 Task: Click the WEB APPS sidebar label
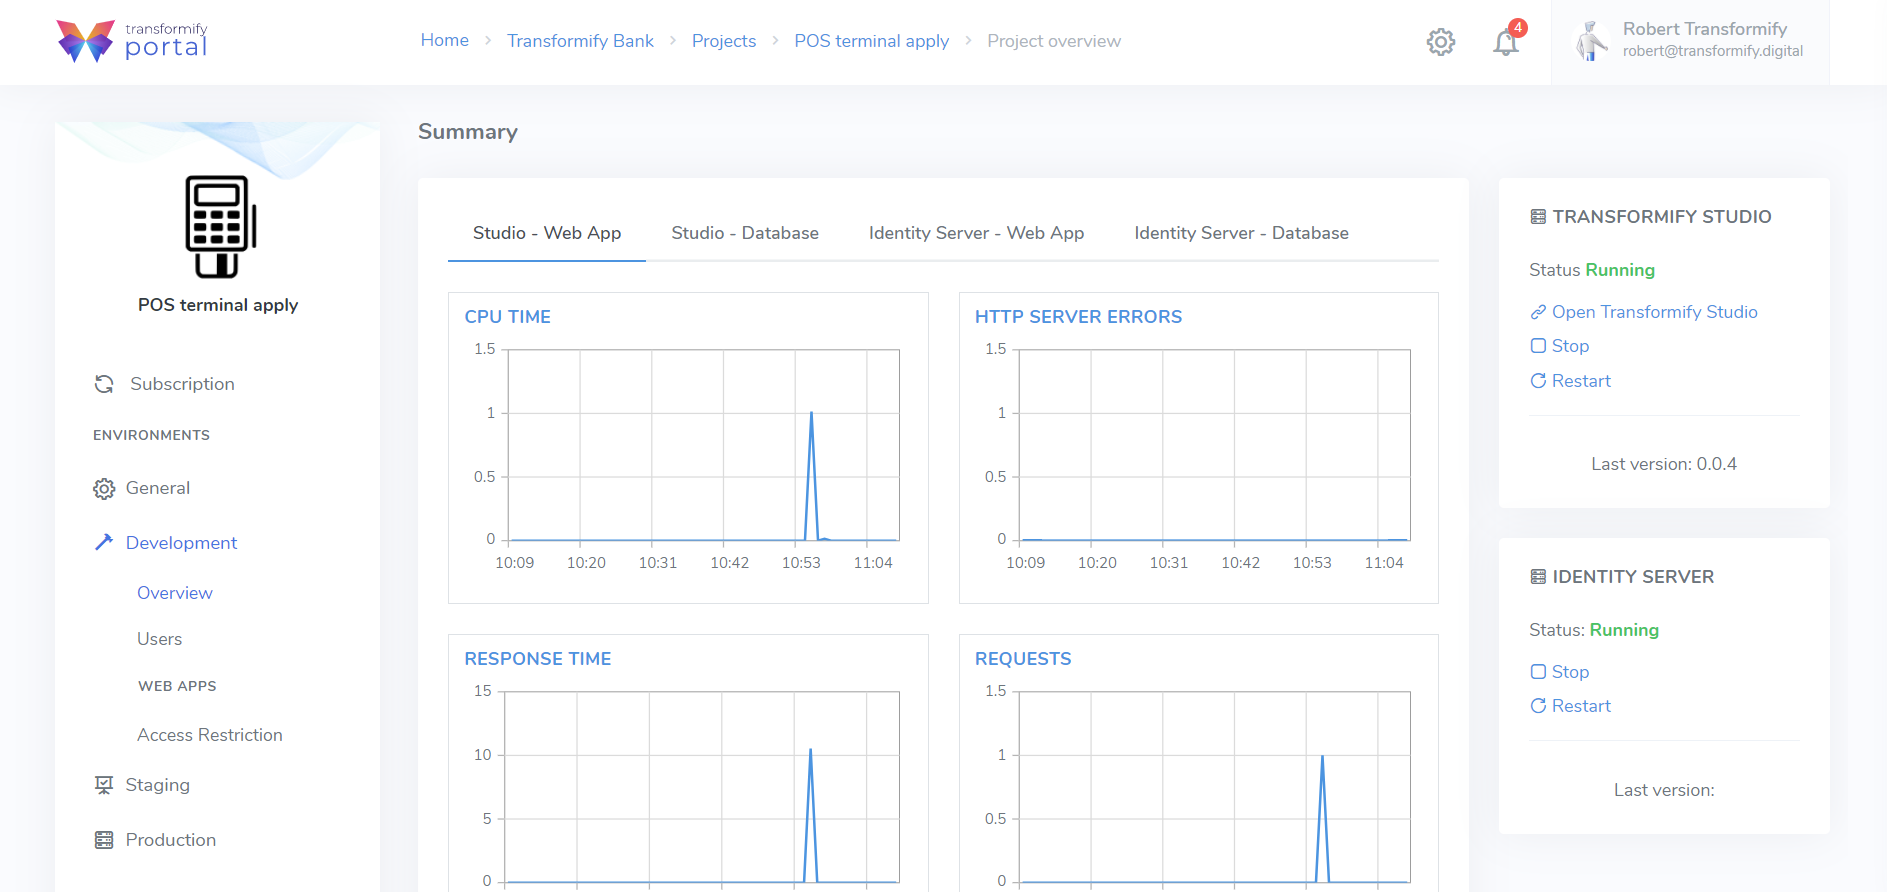pos(177,686)
